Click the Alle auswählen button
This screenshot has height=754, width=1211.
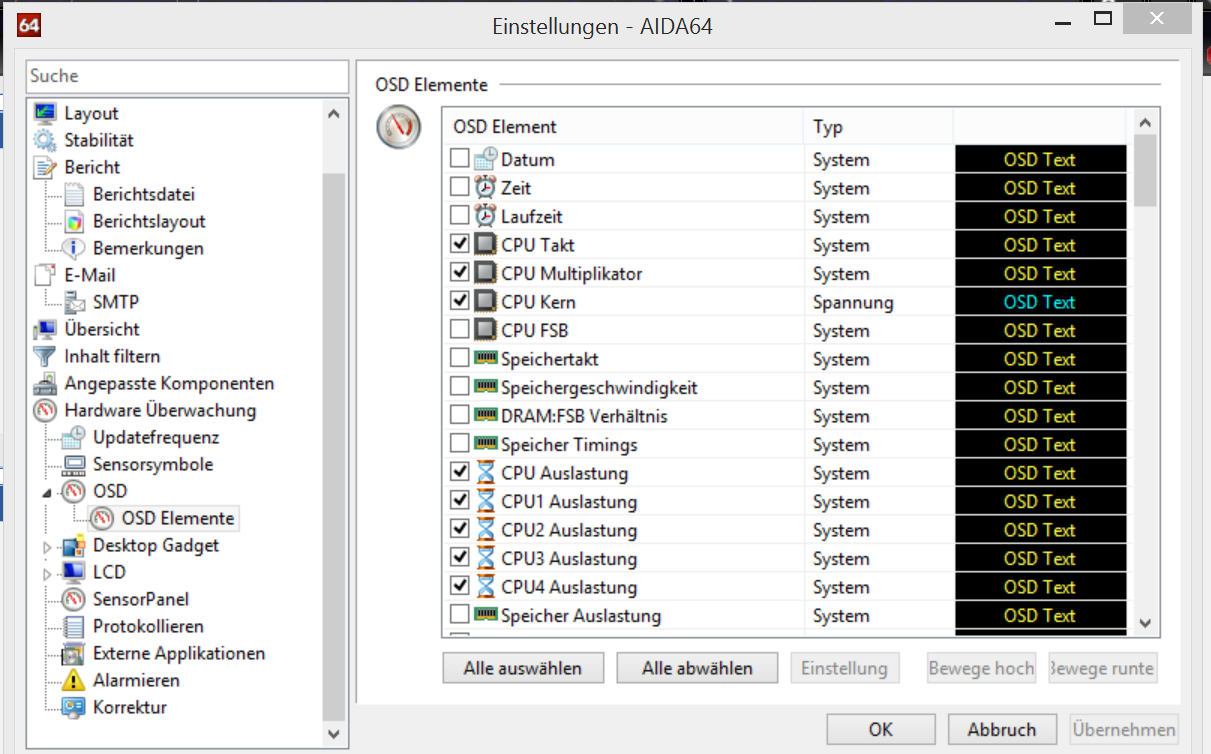point(525,668)
